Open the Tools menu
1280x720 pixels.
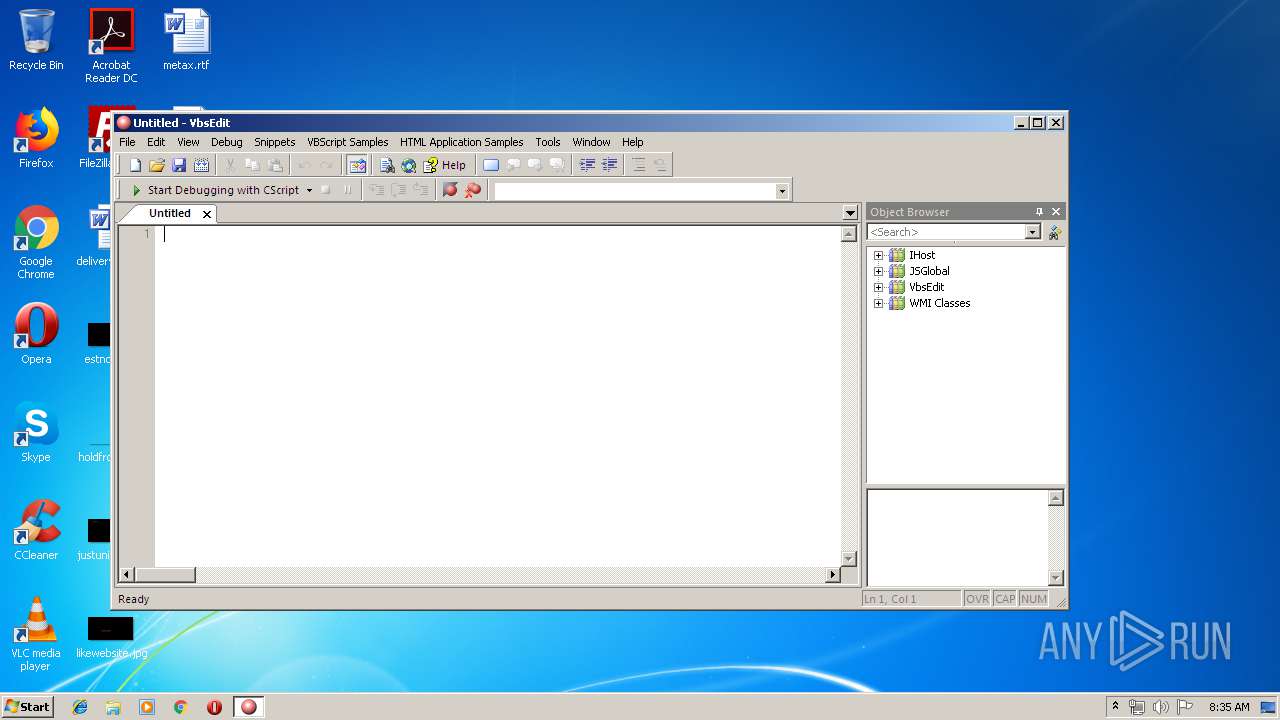[547, 142]
